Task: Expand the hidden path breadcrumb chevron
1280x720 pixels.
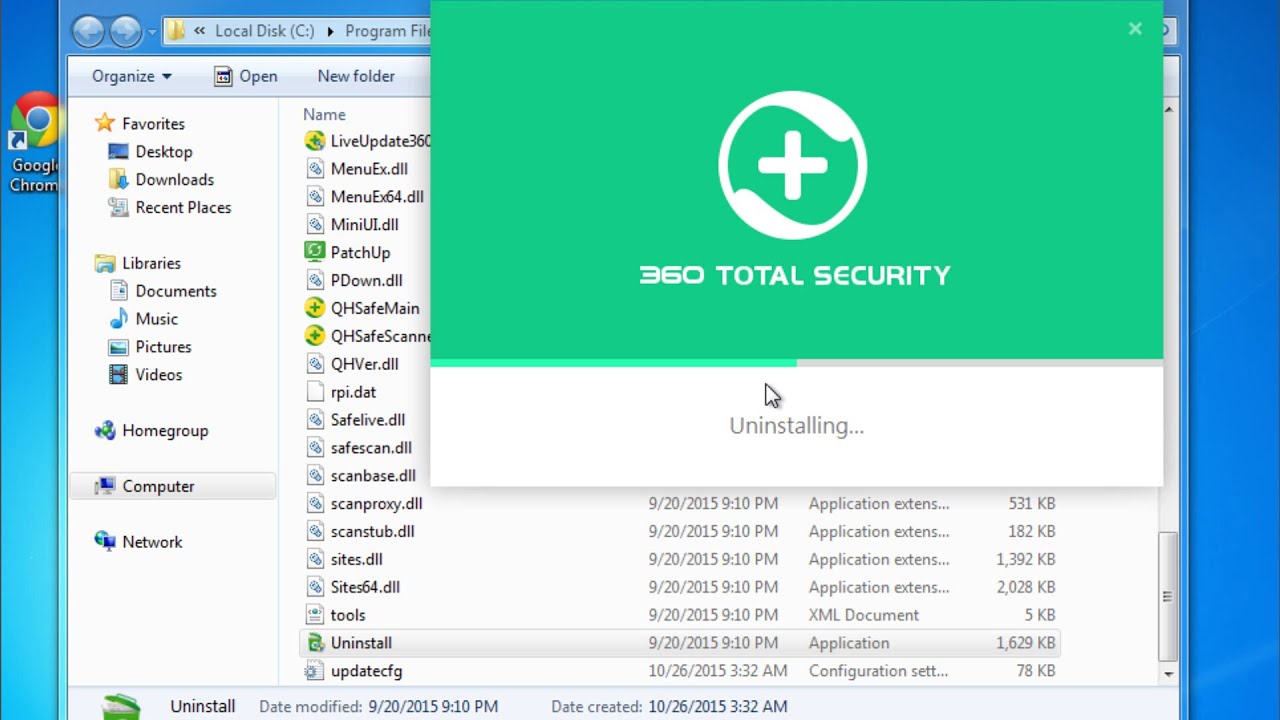Action: tap(200, 31)
